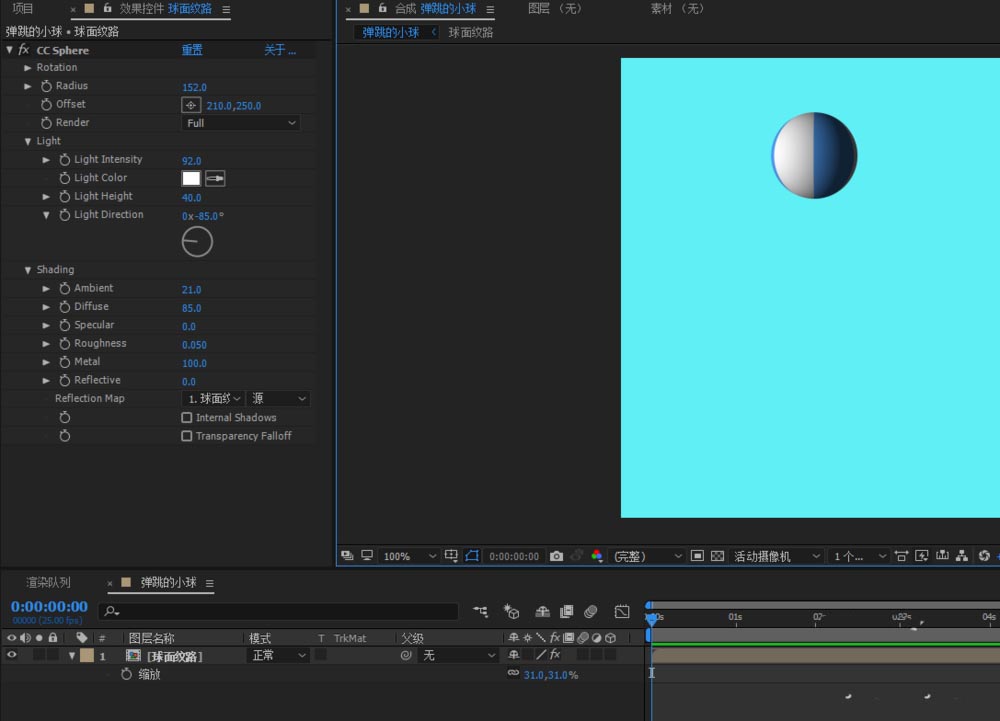
Task: Check the Transparency Falloff option
Action: pyautogui.click(x=187, y=436)
